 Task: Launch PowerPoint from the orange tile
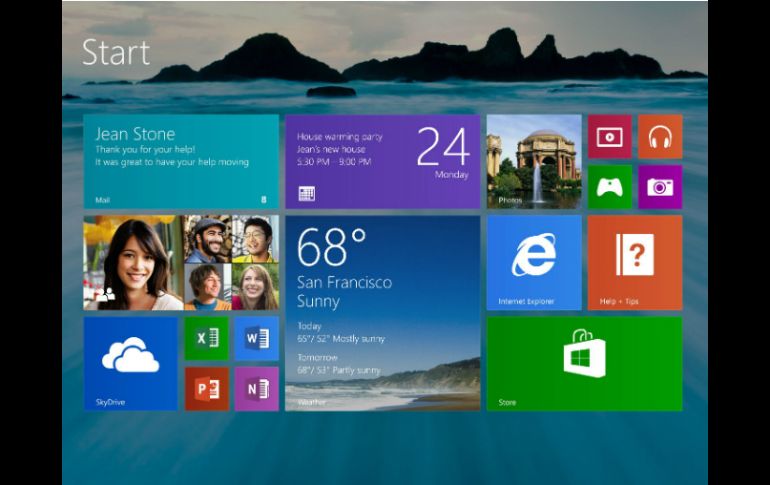[x=207, y=388]
